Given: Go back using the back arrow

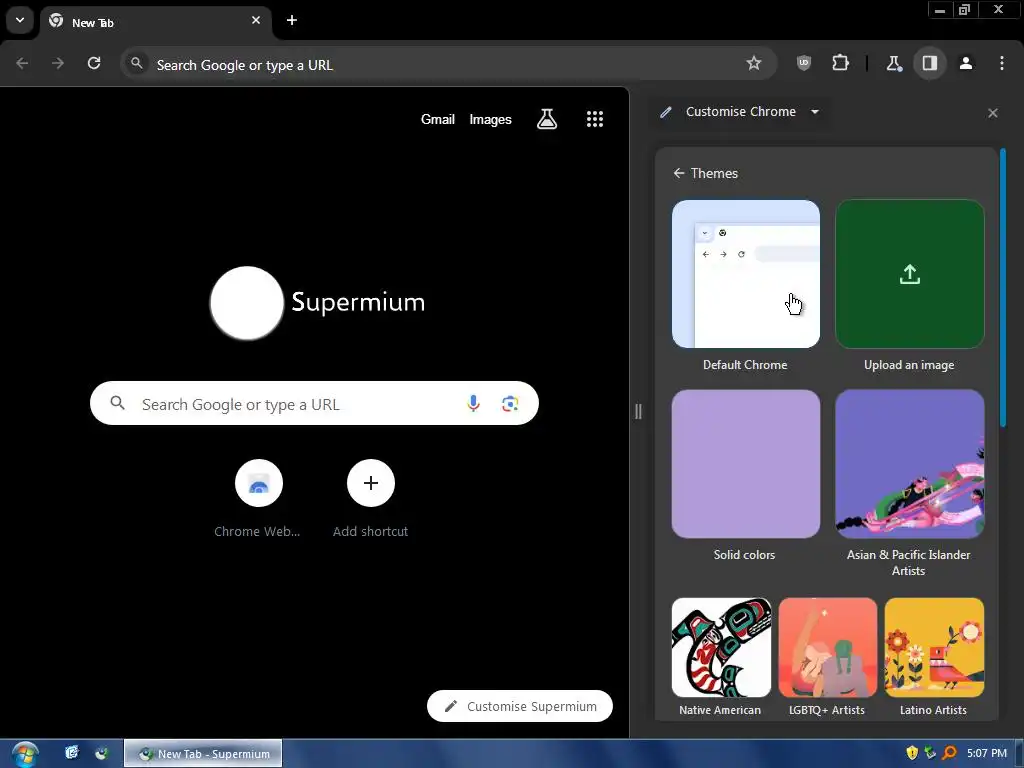Looking at the screenshot, I should tap(22, 63).
